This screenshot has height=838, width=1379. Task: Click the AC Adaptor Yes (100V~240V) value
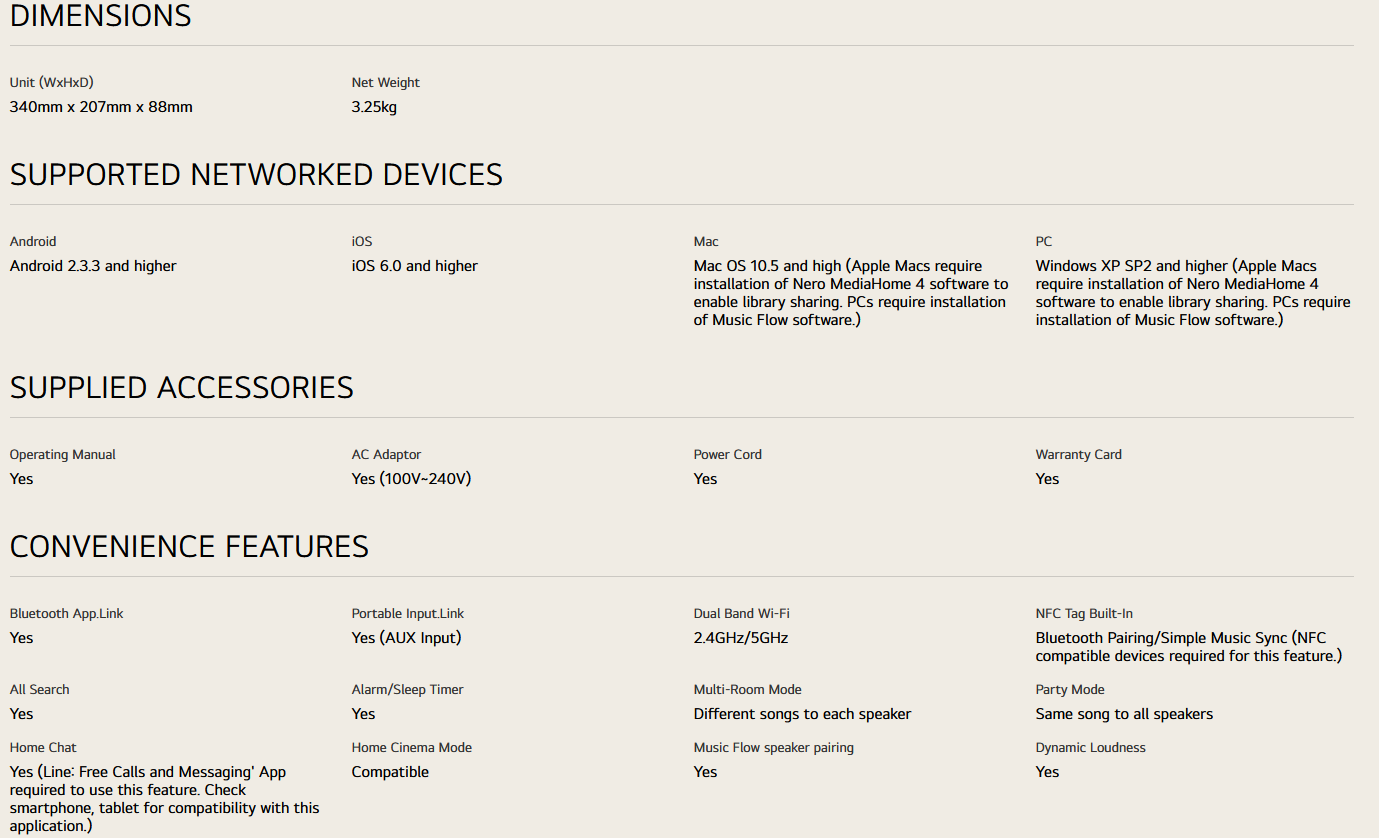pos(411,479)
